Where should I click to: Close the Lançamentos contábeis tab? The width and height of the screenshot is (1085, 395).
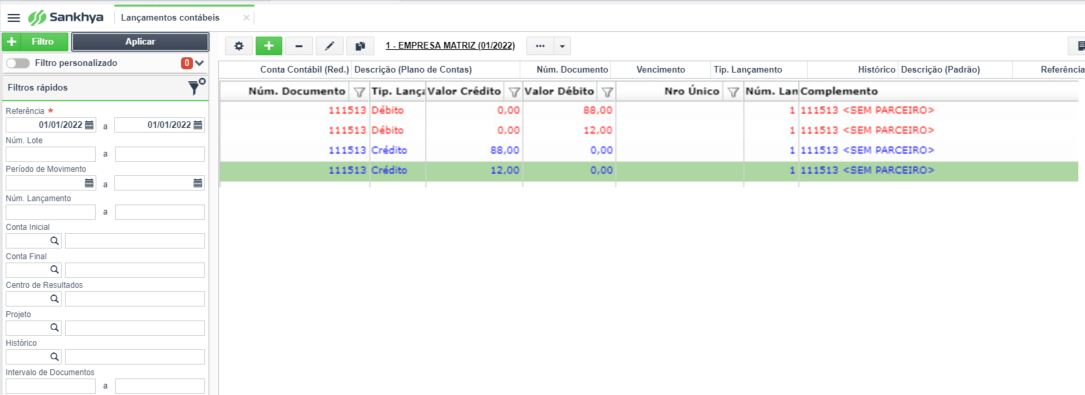point(246,17)
